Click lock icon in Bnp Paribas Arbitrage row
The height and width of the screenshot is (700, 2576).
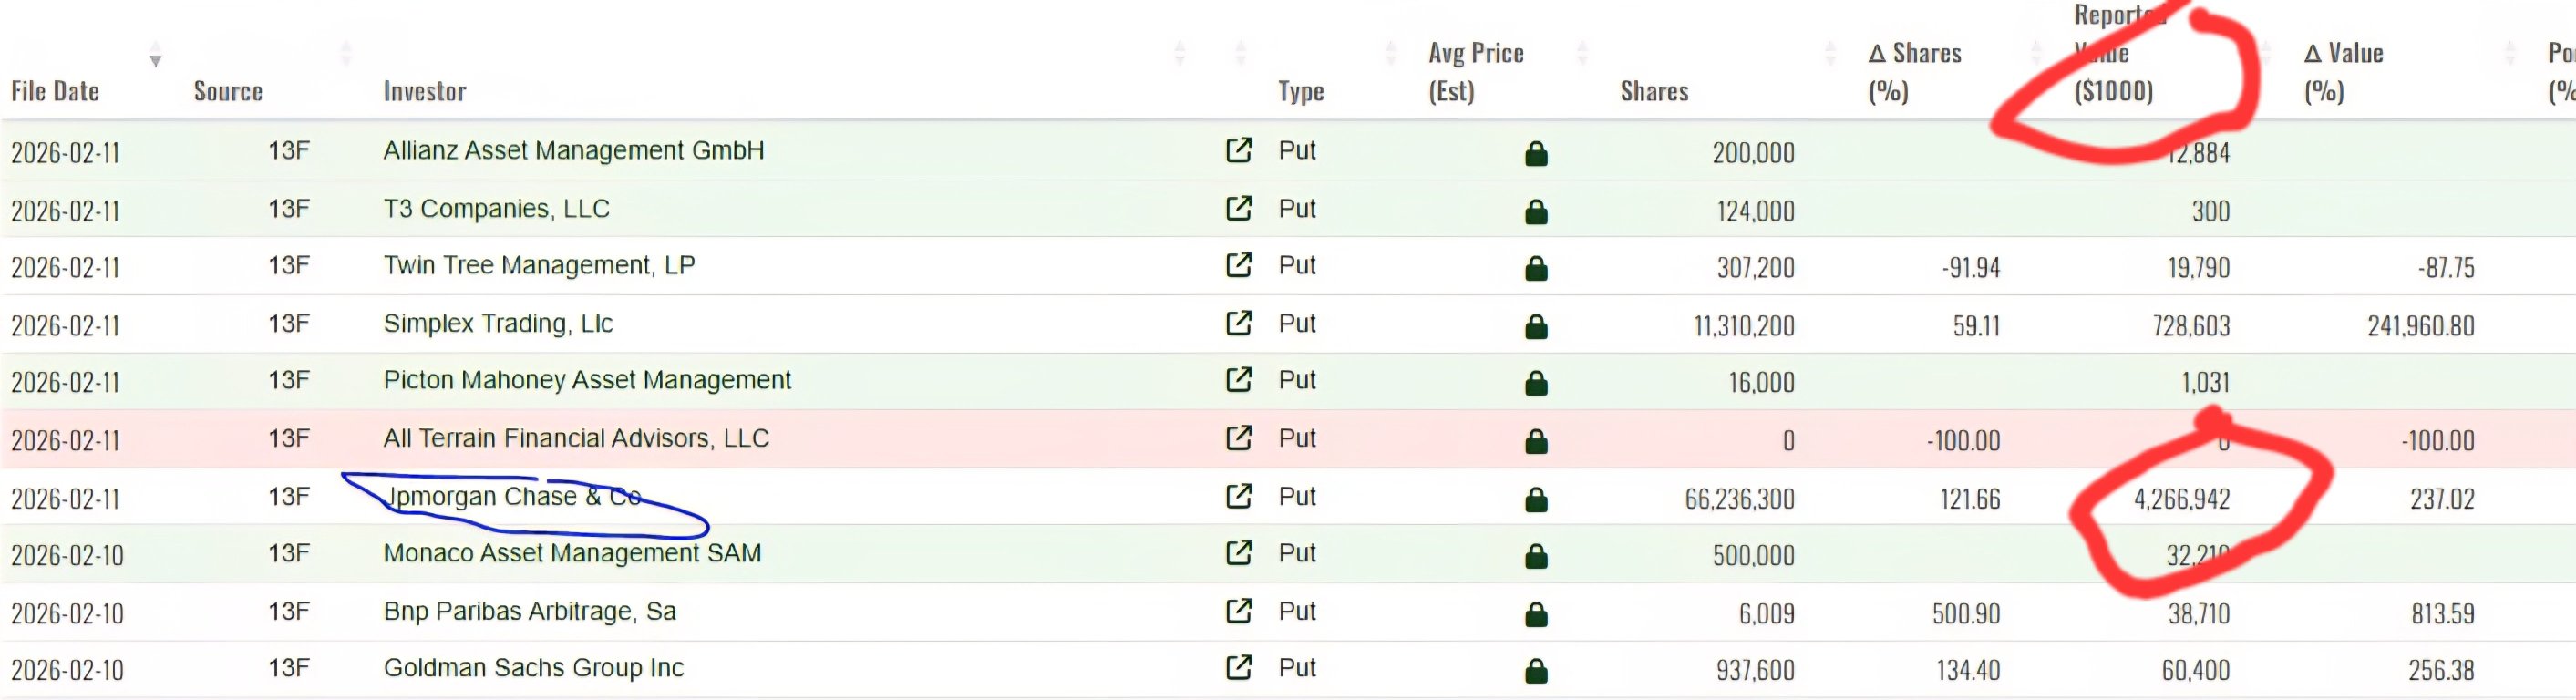(1536, 614)
